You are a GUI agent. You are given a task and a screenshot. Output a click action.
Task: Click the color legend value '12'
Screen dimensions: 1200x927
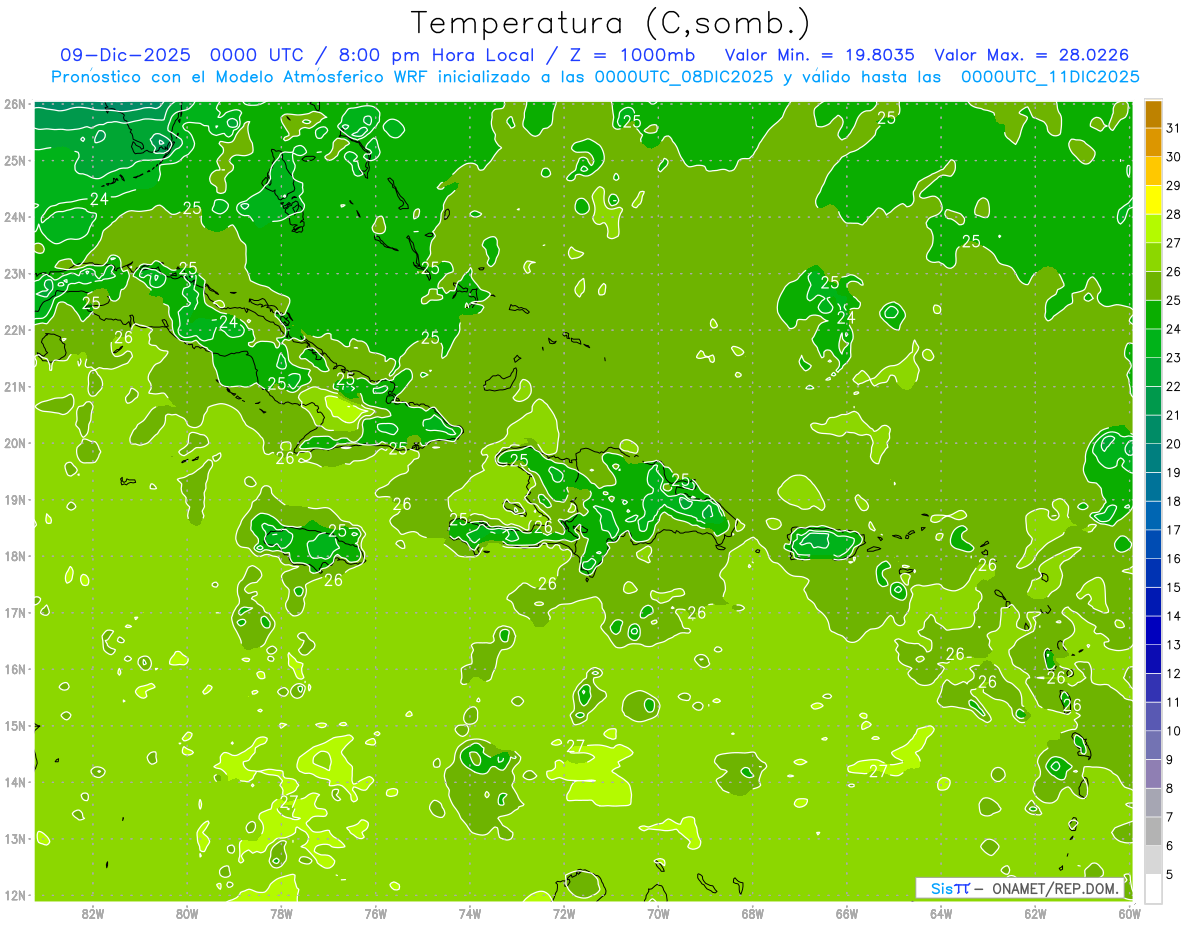click(1174, 674)
